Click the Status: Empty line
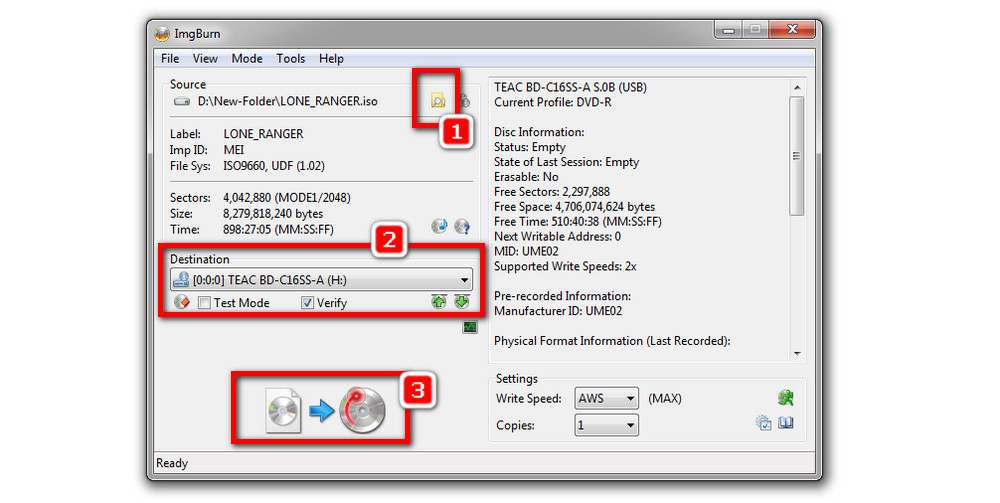The height and width of the screenshot is (503, 1000). pos(529,147)
